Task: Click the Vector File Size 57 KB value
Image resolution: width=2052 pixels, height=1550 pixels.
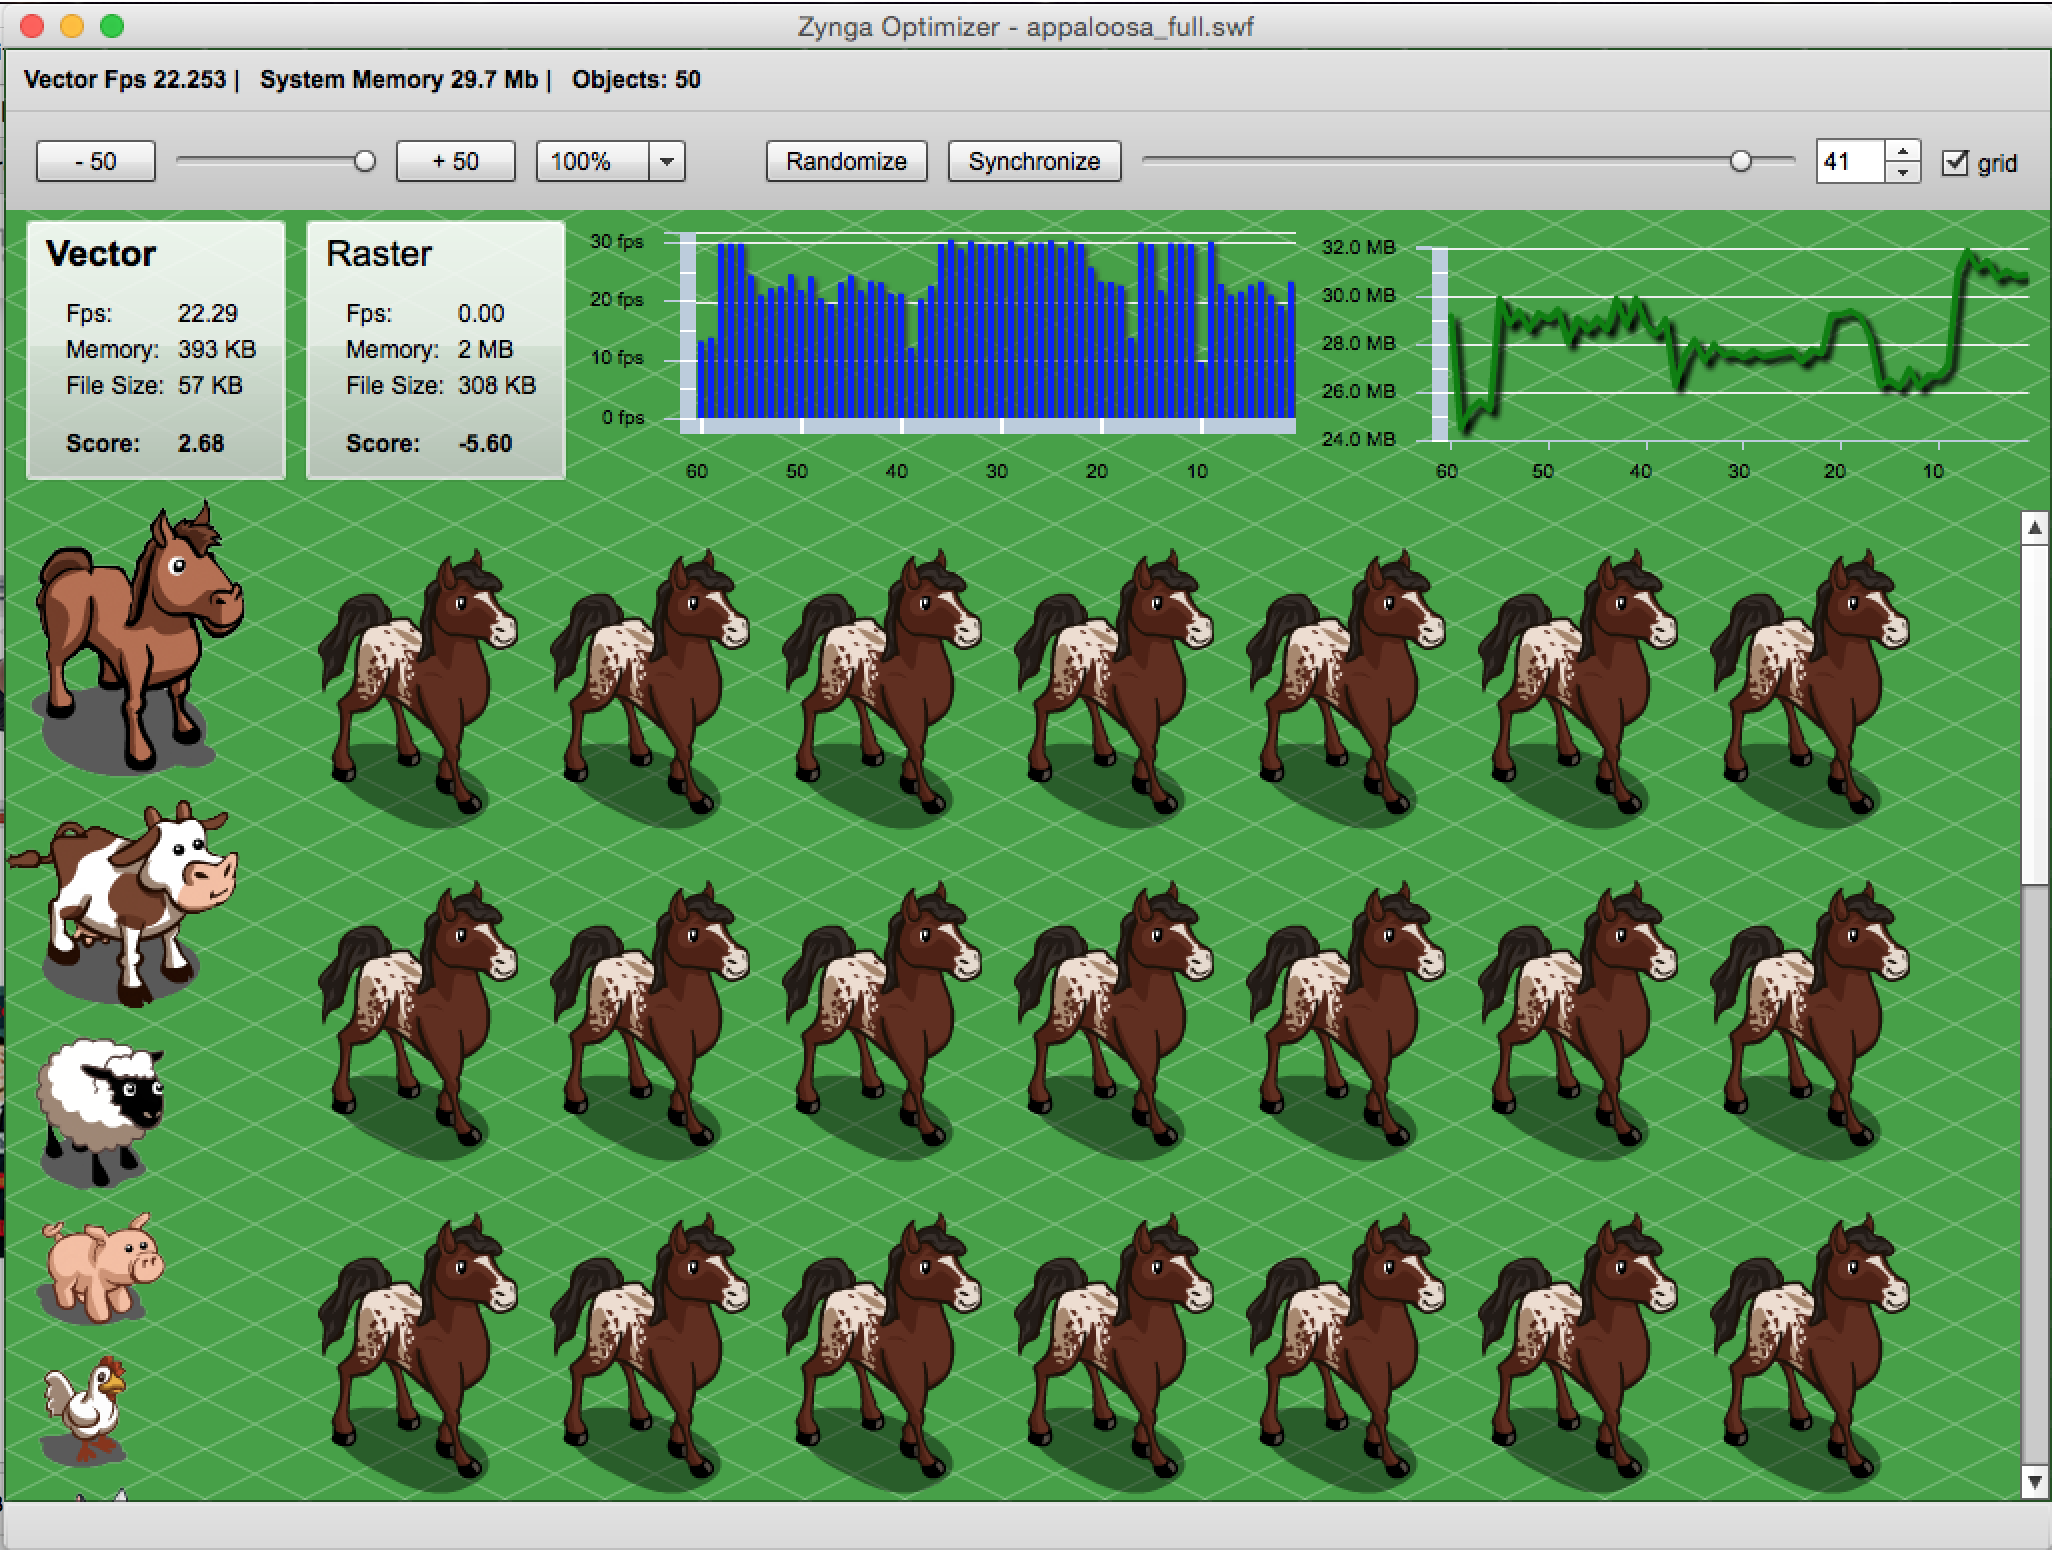Action: [210, 385]
